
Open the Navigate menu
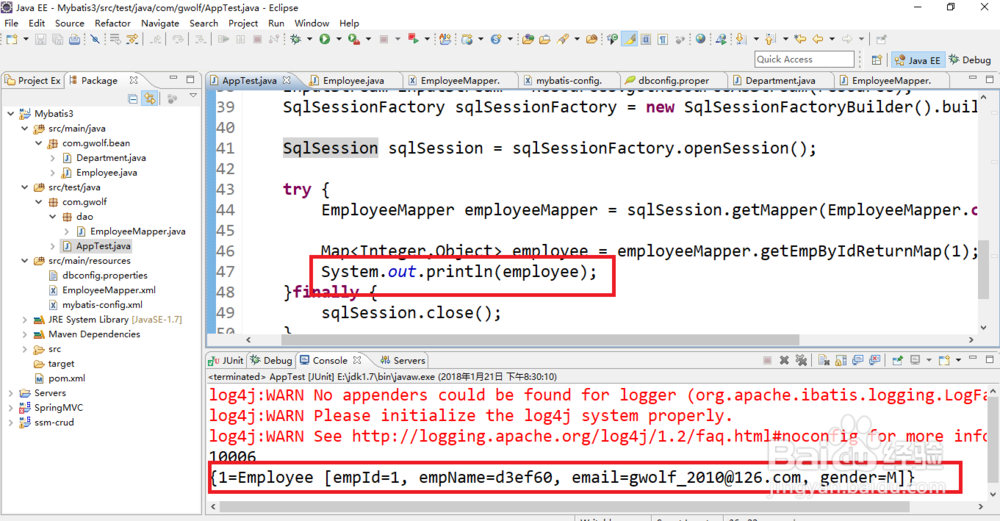point(160,23)
